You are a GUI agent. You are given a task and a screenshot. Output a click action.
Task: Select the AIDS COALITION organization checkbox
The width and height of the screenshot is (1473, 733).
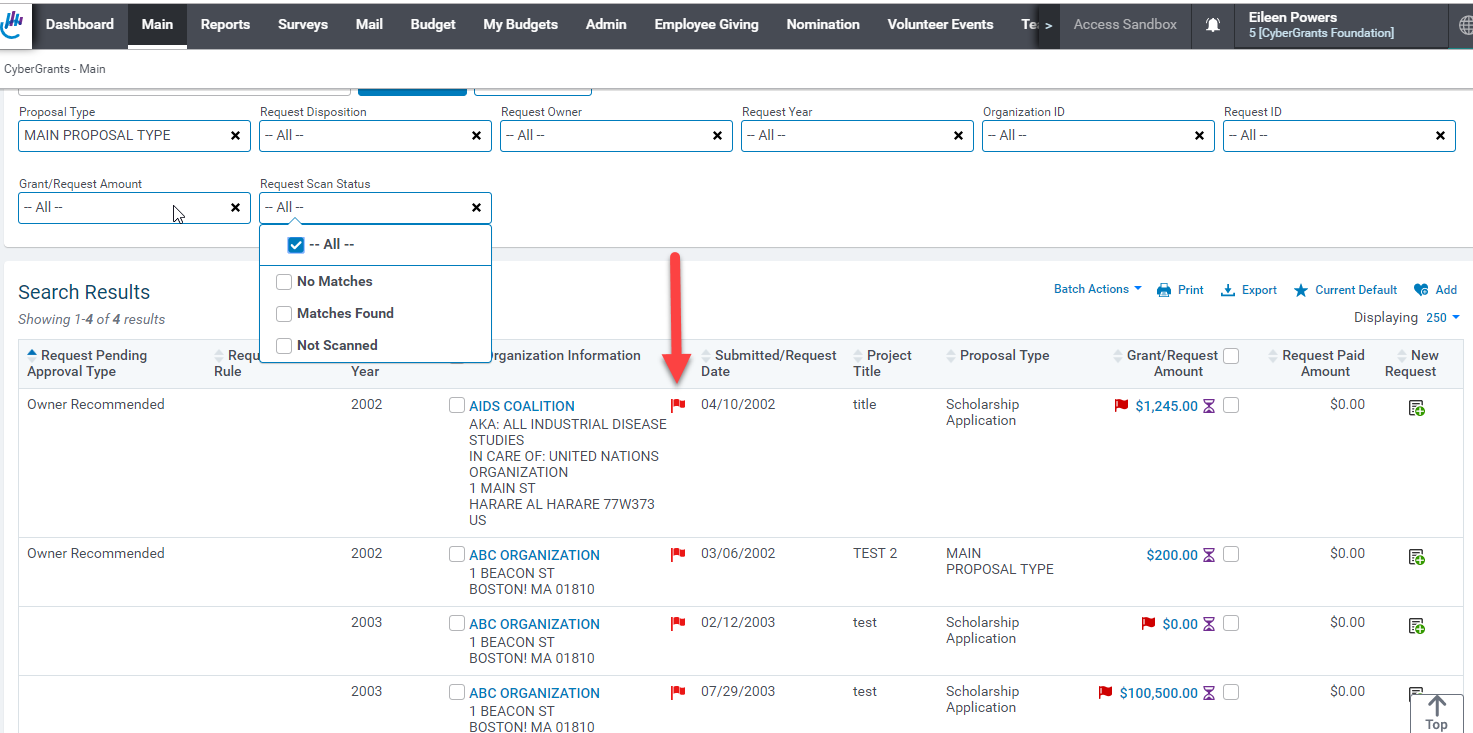[457, 405]
